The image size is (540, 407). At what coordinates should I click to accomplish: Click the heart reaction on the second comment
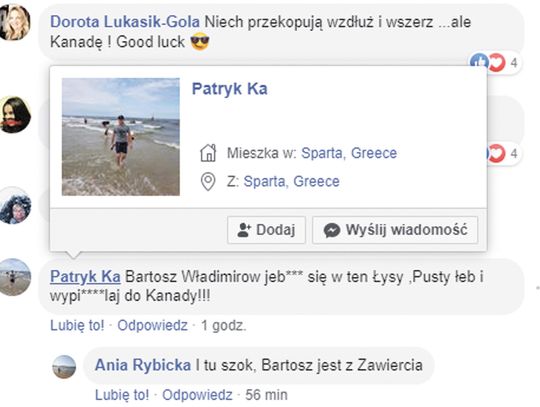pos(496,154)
